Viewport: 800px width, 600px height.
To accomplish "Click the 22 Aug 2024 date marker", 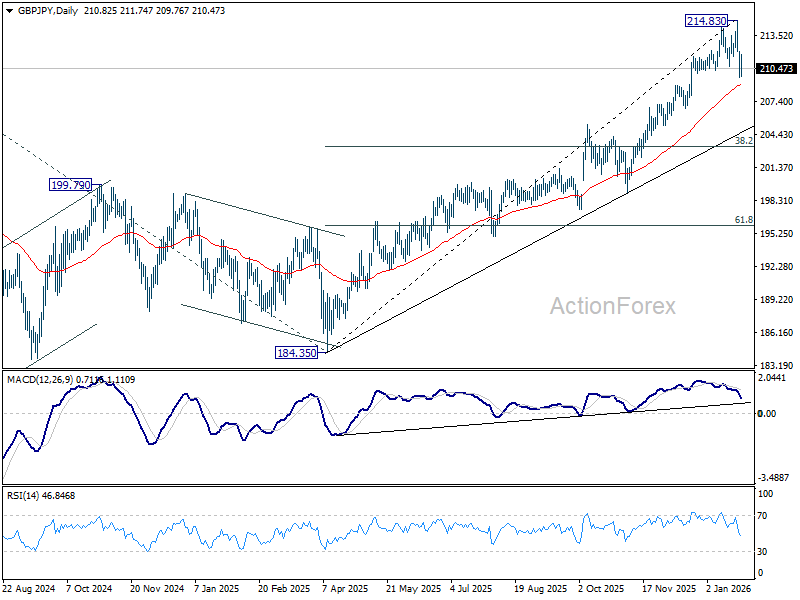I will click(30, 590).
